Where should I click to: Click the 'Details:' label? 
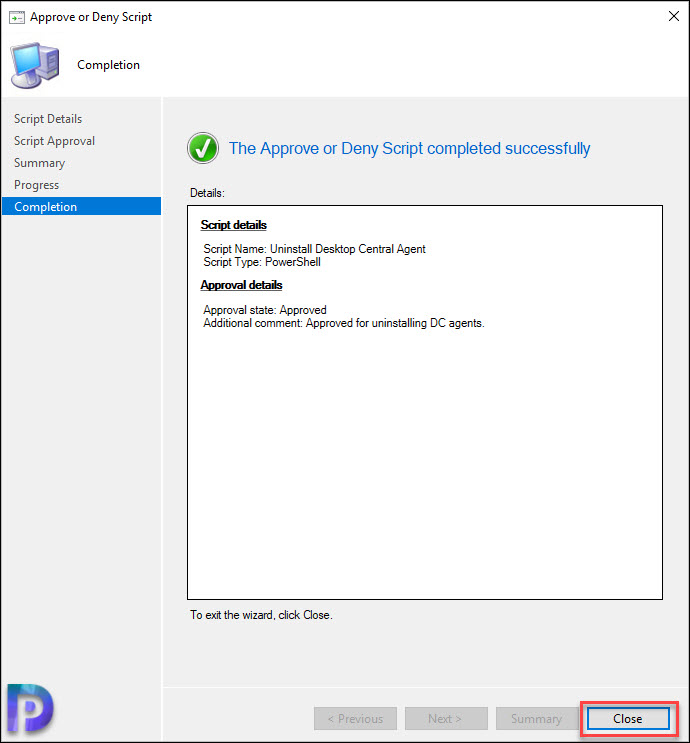[207, 193]
